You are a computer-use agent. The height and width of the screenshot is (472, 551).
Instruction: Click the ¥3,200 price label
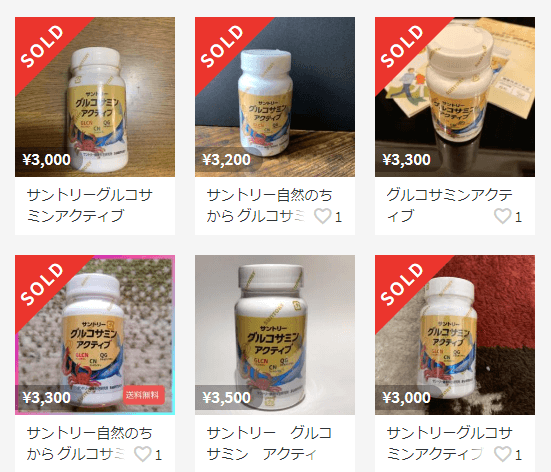(x=227, y=160)
